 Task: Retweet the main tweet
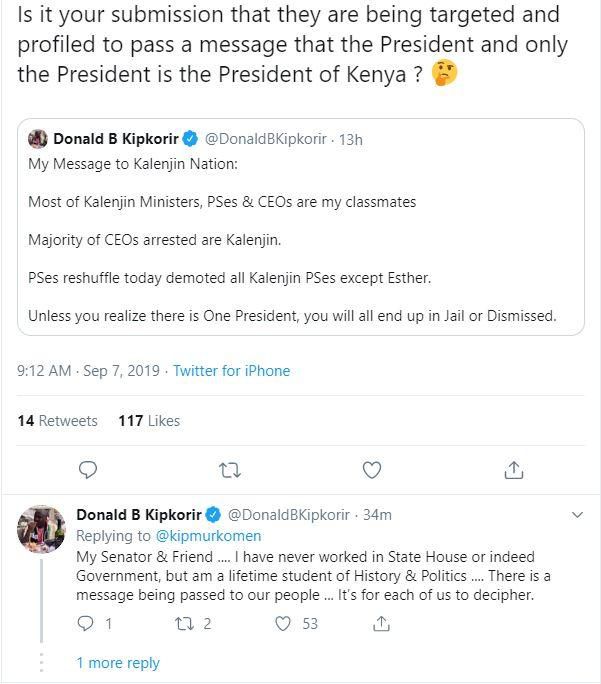[x=229, y=469]
